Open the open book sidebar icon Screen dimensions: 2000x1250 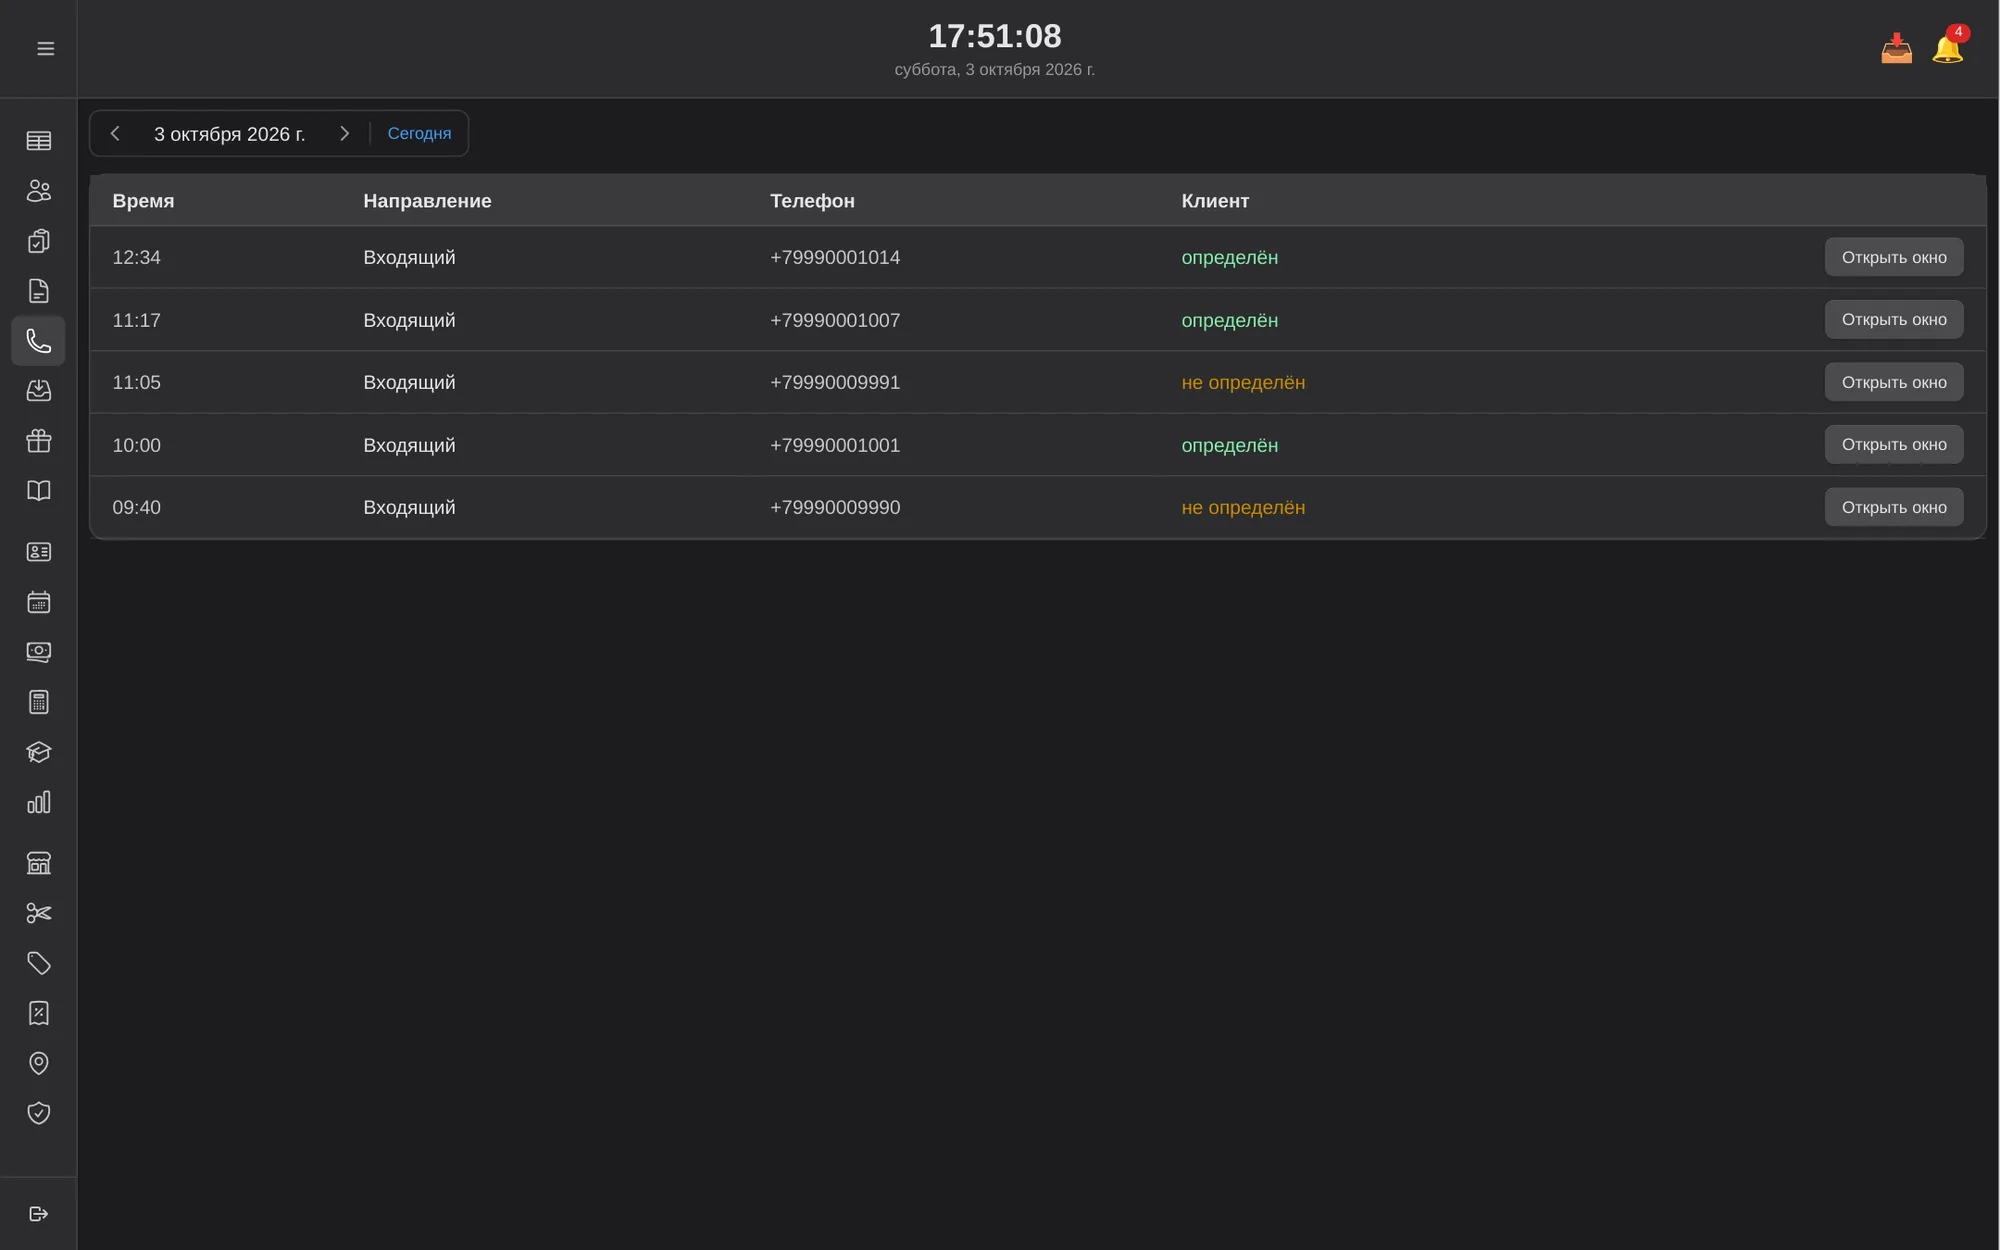[38, 491]
